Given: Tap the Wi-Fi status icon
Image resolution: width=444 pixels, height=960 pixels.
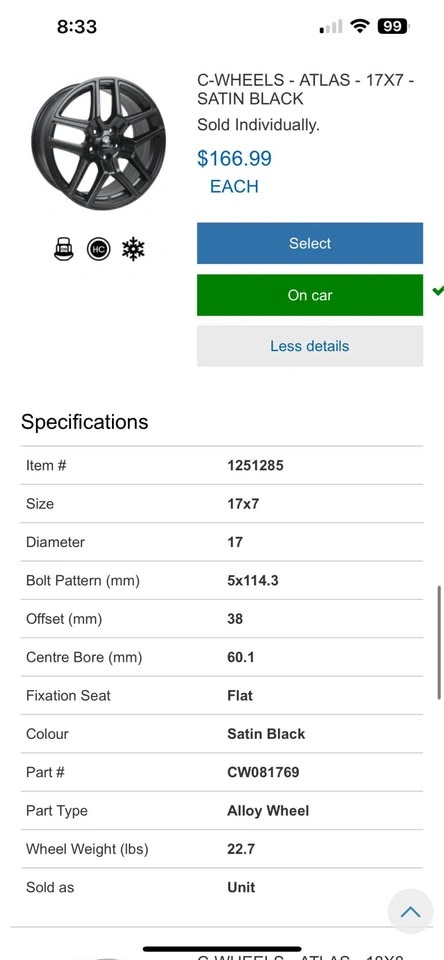Looking at the screenshot, I should 359,26.
